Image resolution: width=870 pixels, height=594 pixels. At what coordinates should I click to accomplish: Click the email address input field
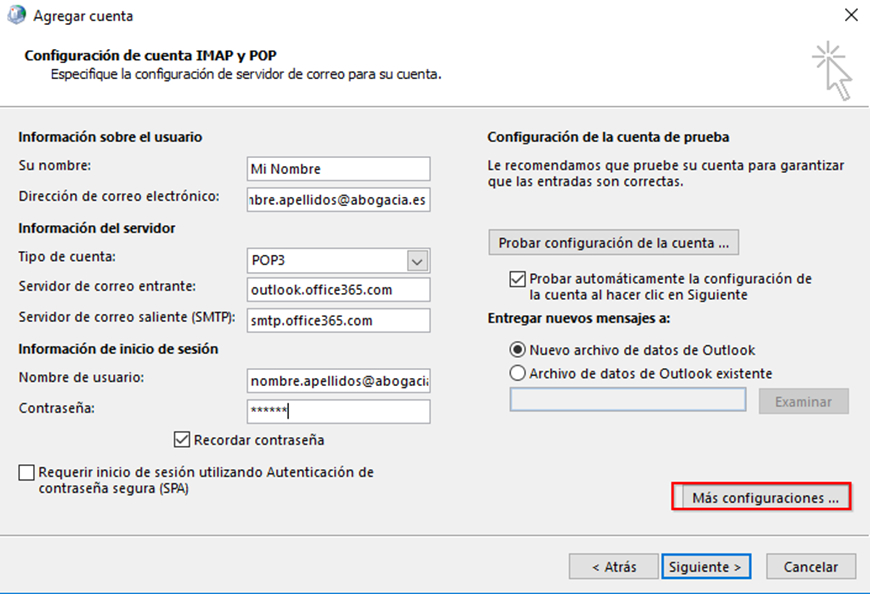pos(338,200)
